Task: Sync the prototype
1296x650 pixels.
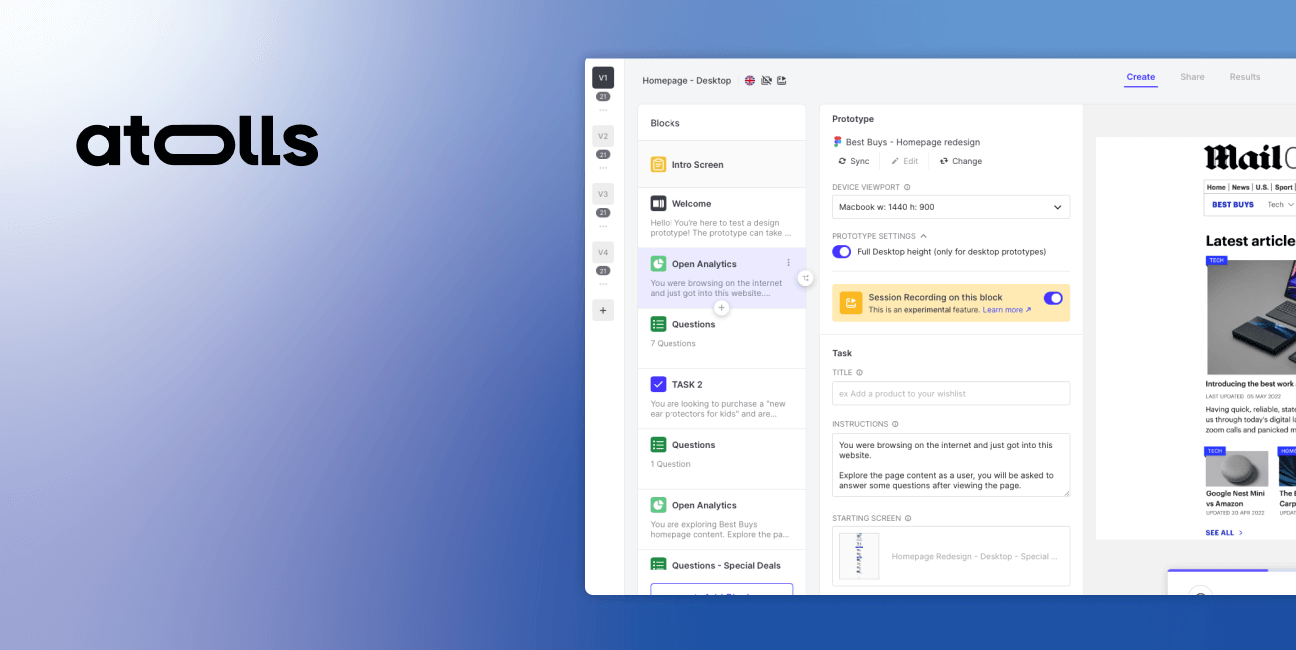Action: (x=853, y=161)
